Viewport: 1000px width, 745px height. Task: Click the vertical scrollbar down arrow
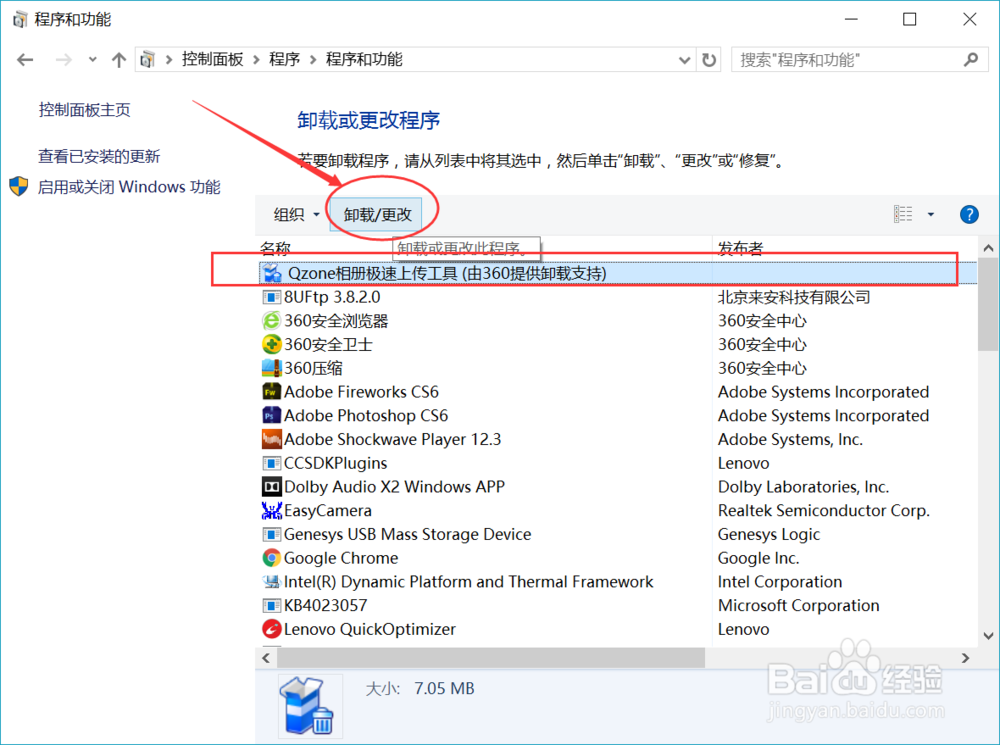(988, 635)
